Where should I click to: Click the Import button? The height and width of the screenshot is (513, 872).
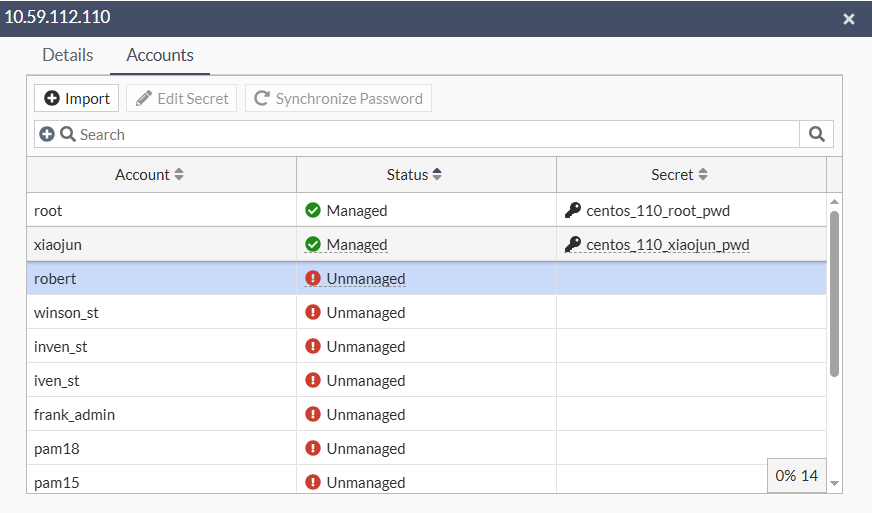tap(77, 98)
